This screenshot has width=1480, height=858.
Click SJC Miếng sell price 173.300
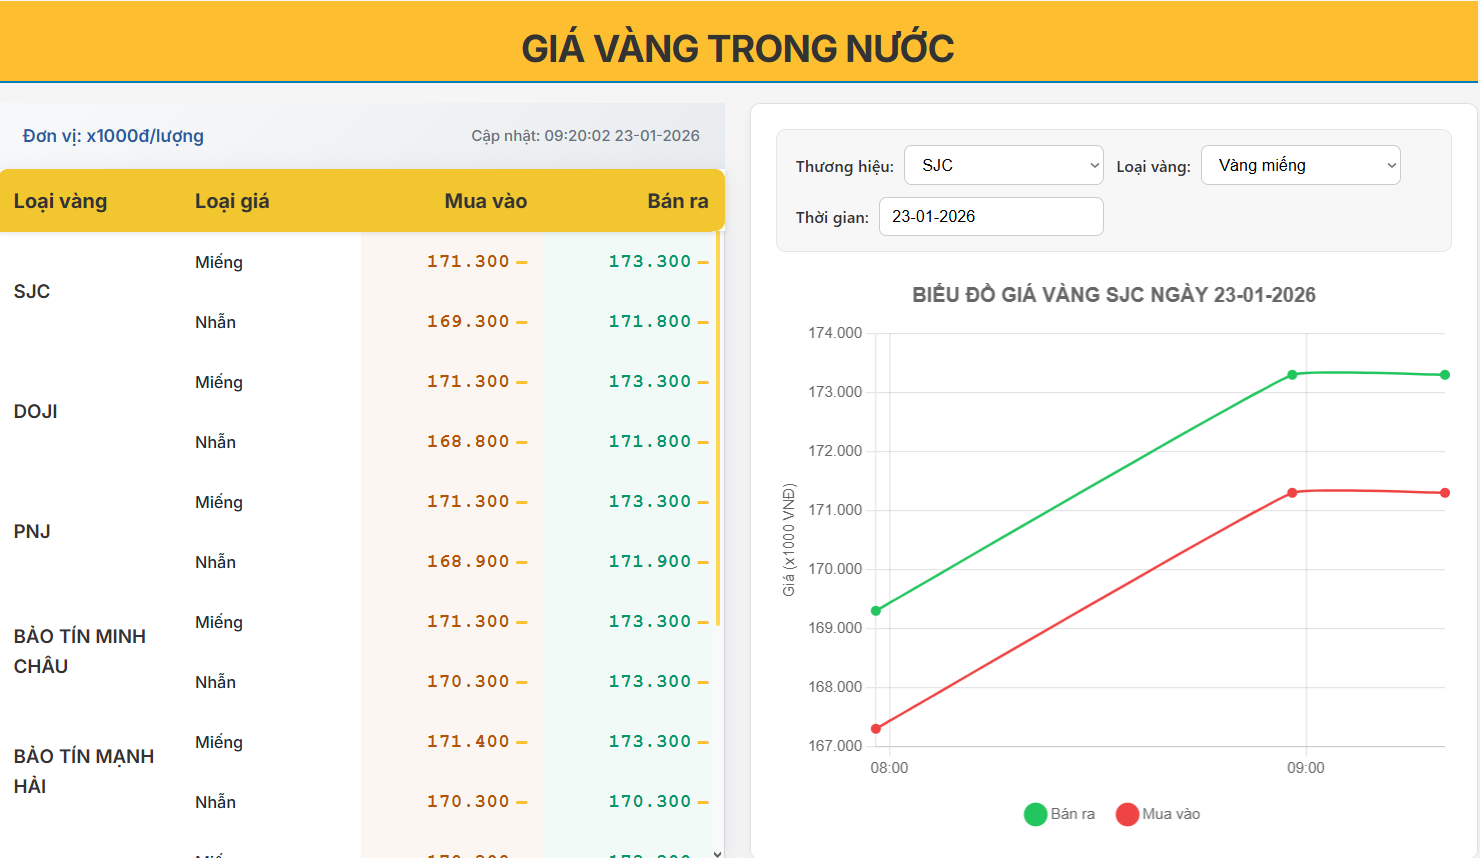pos(650,261)
